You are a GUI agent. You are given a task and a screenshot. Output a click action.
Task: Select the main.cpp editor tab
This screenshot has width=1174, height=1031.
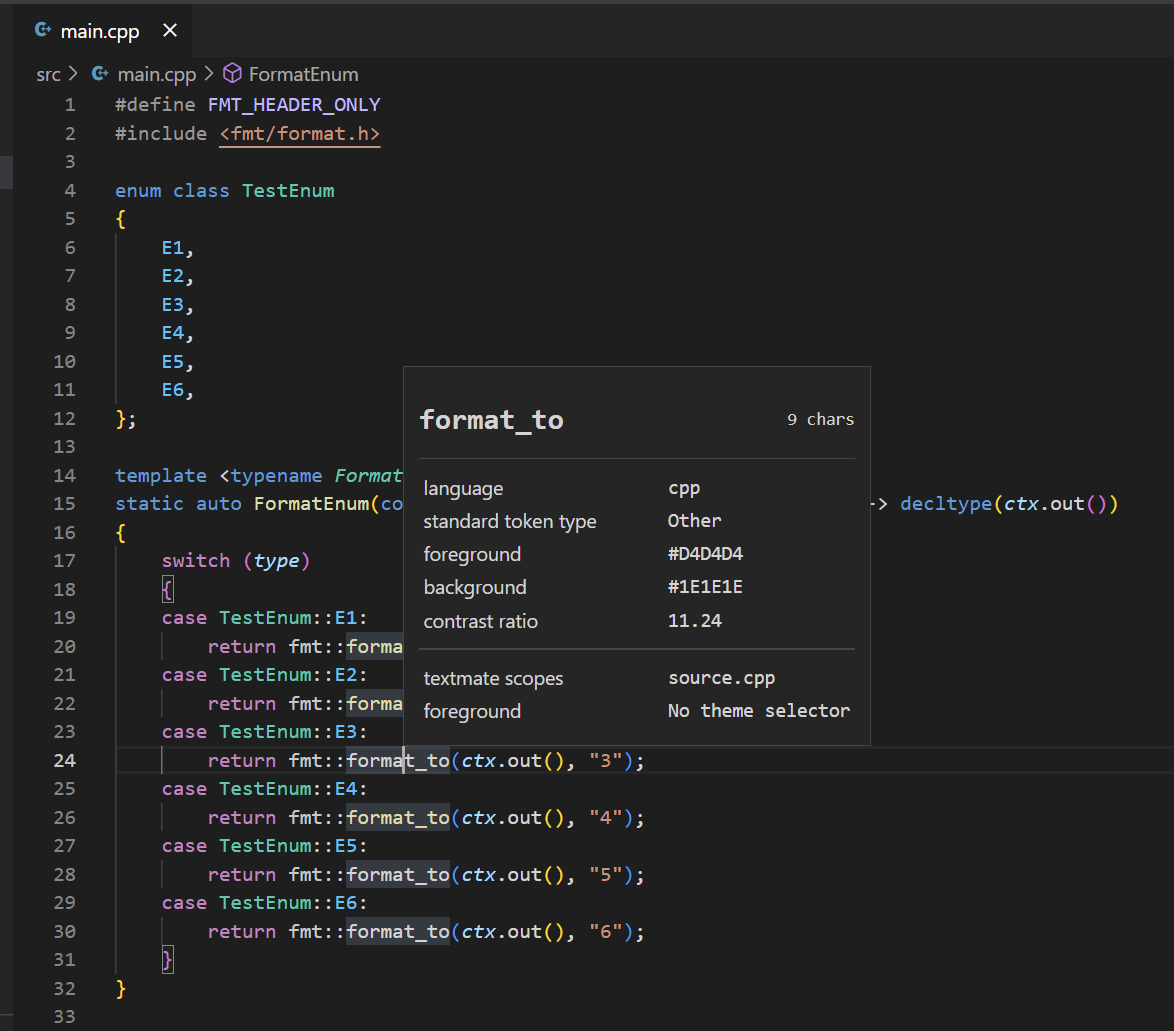pos(103,31)
